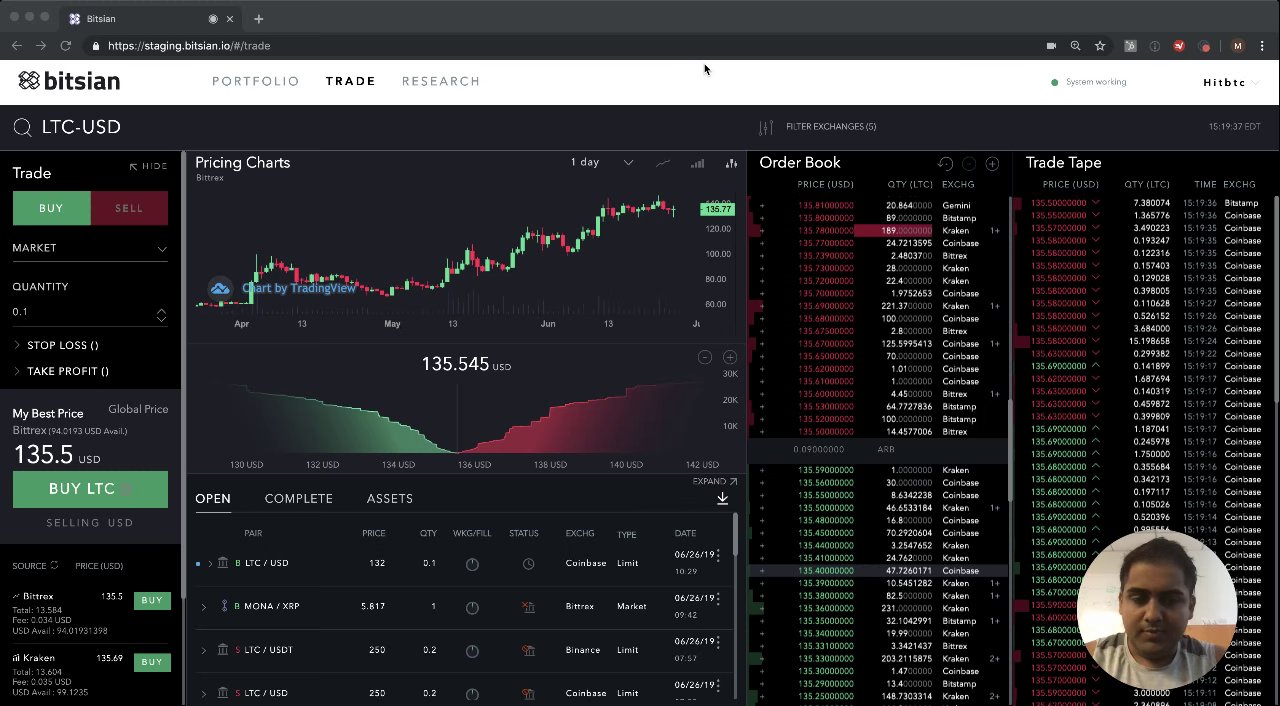Open three-dot menu for MONA / XRP order

717,598
